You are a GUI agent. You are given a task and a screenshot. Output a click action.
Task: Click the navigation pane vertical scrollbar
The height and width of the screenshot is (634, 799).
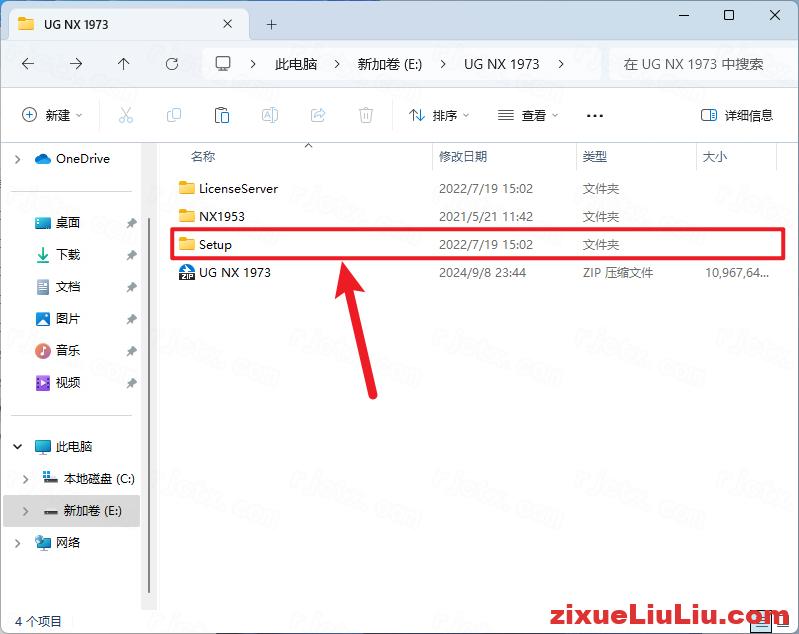point(148,405)
